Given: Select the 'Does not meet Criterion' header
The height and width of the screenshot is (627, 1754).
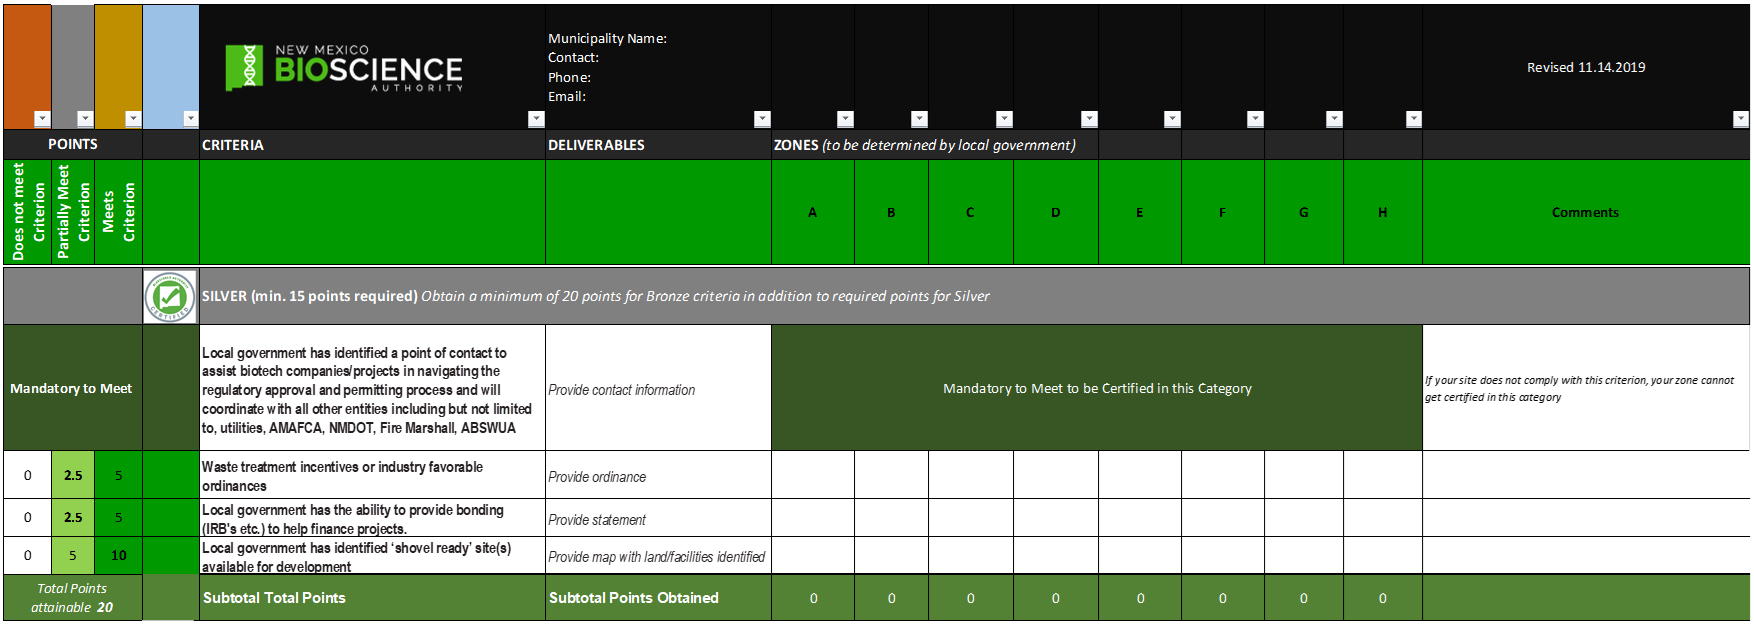Looking at the screenshot, I should 28,212.
